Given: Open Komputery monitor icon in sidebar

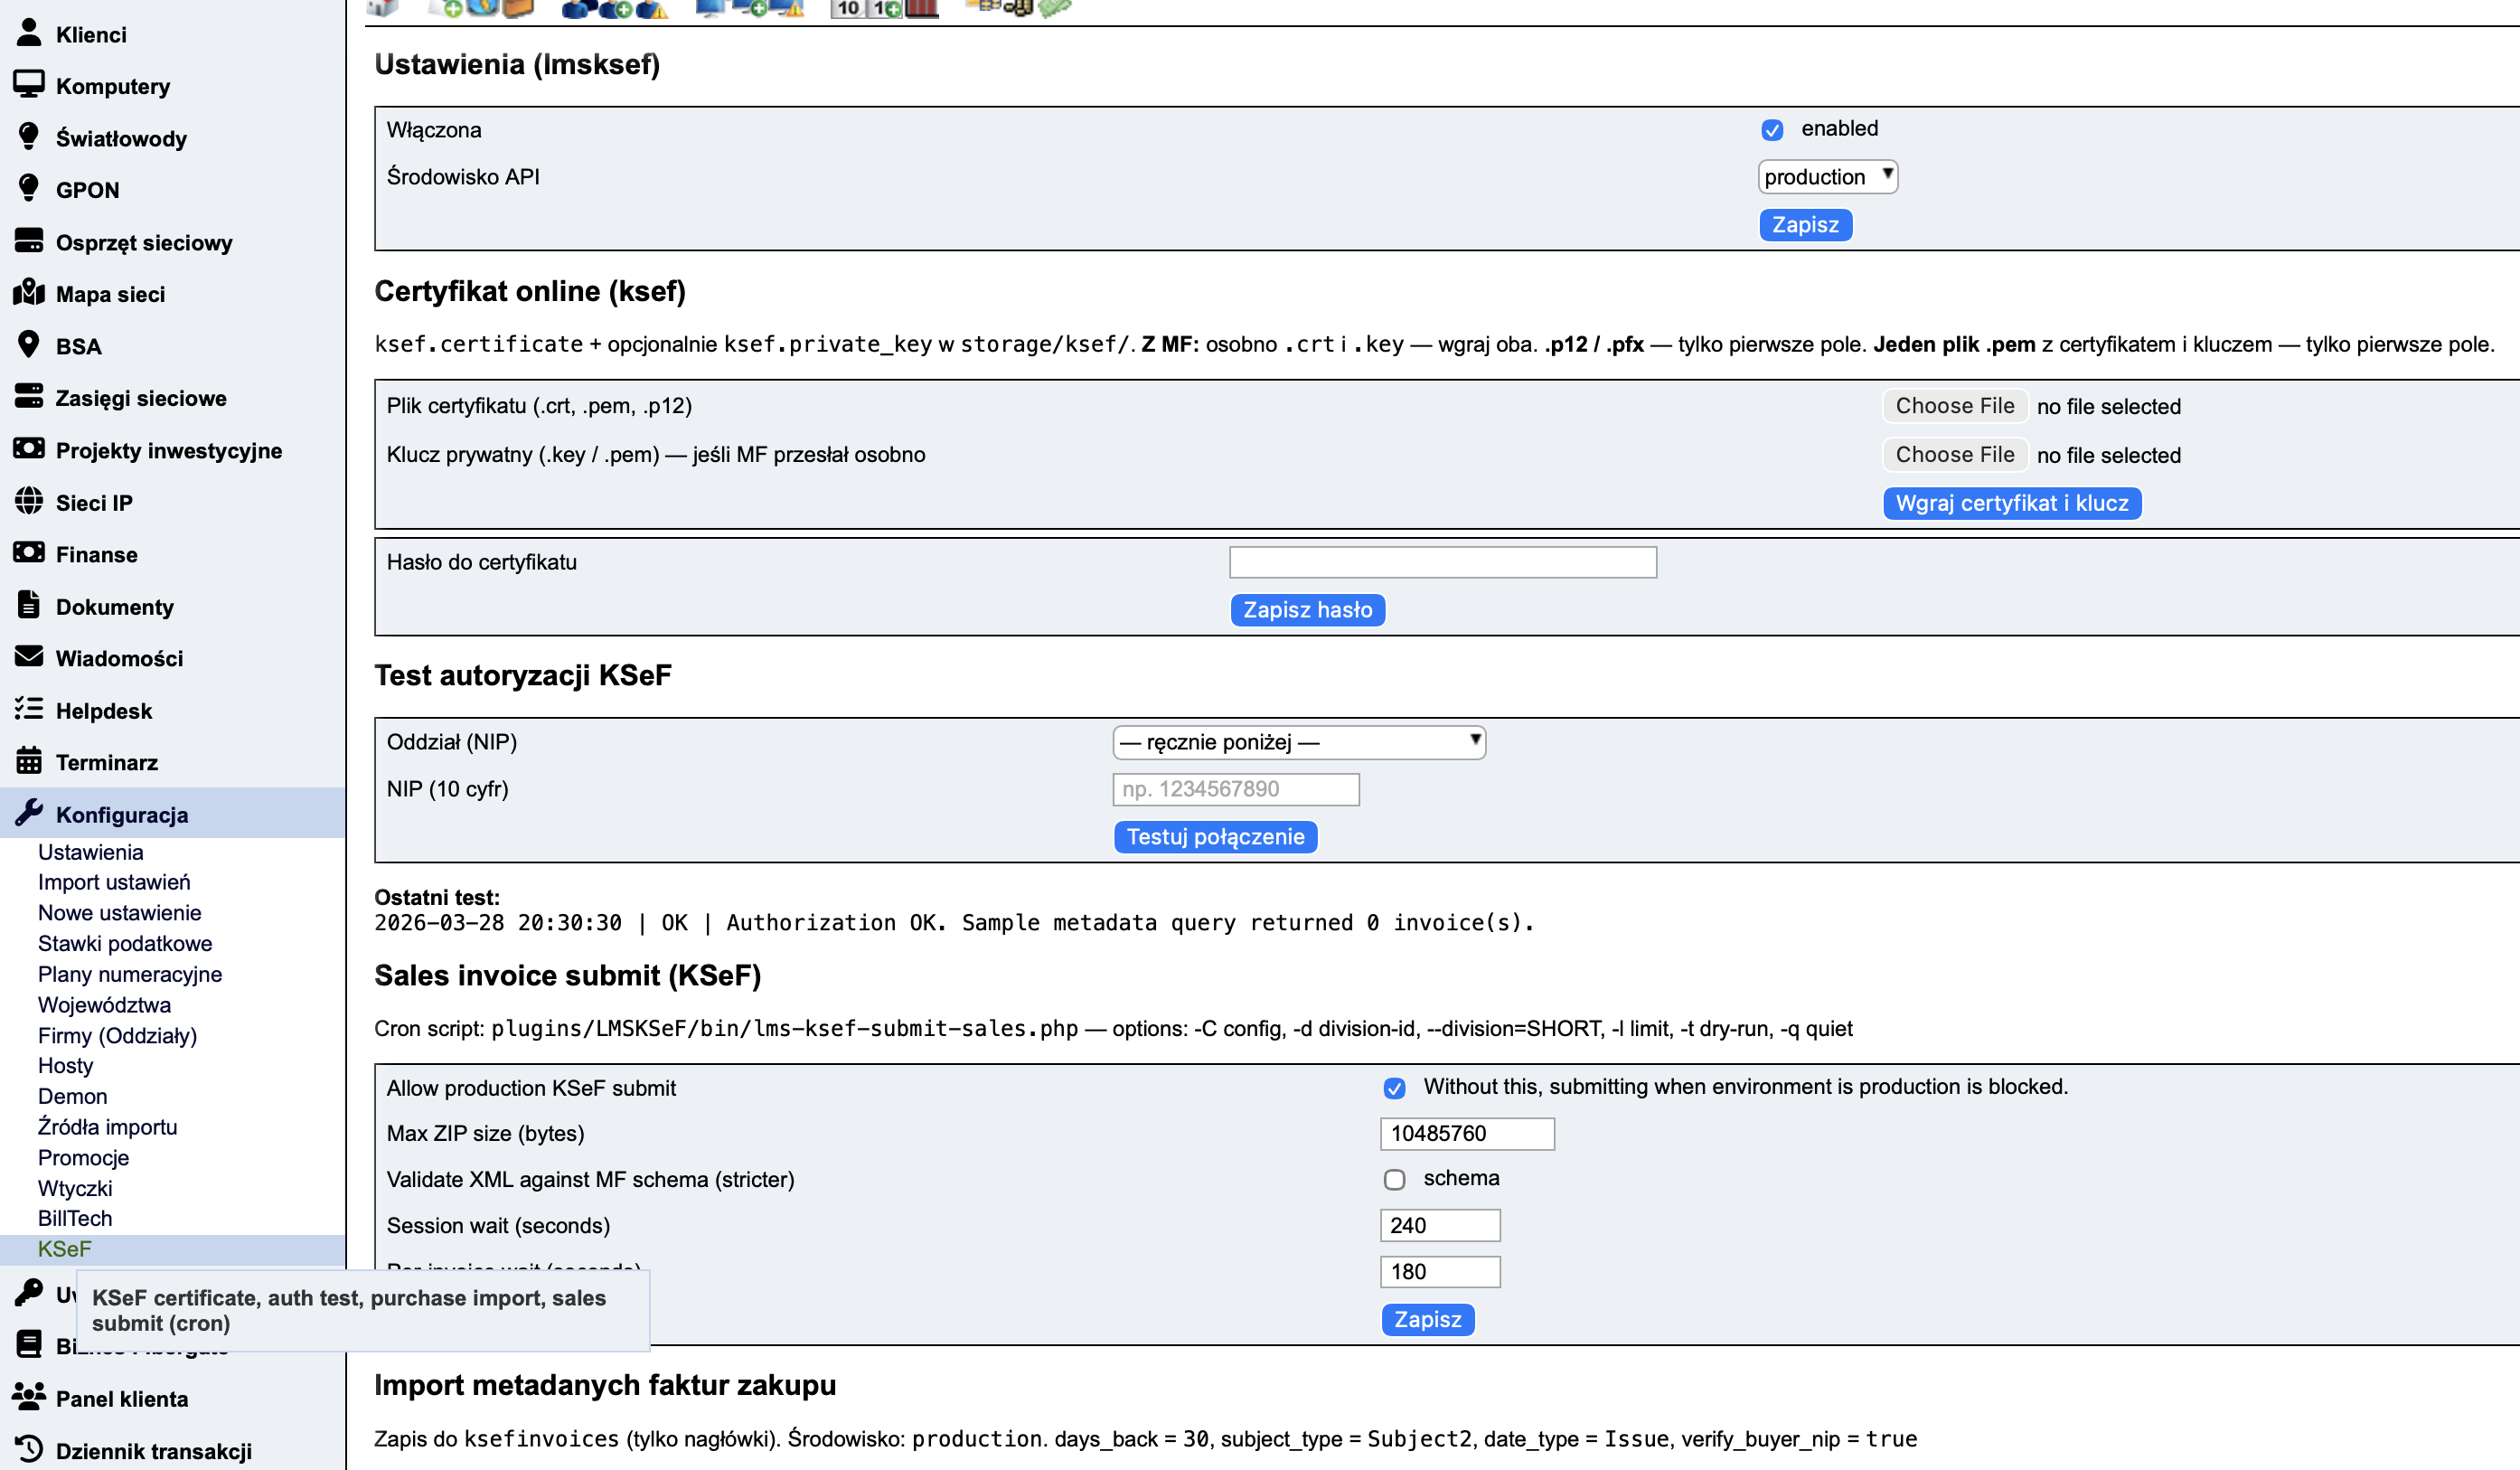Looking at the screenshot, I should coord(29,84).
